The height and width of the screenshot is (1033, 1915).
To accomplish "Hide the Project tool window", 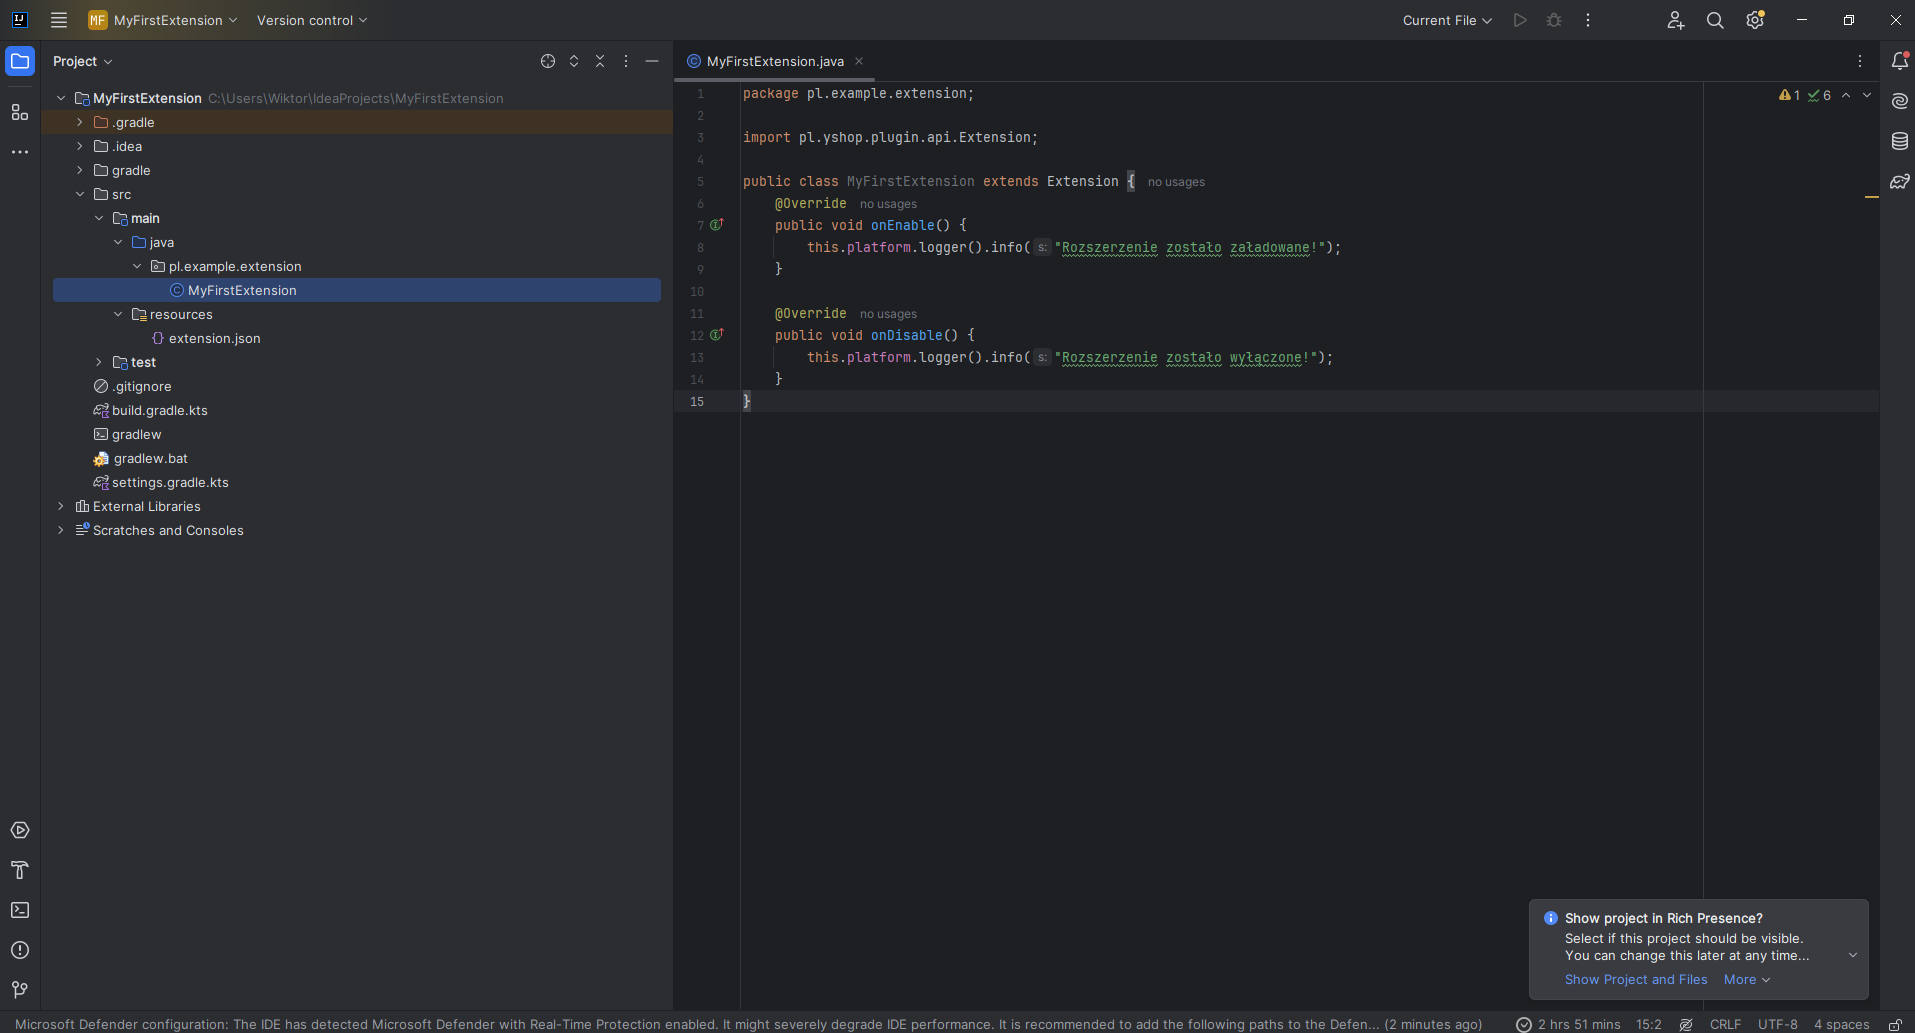I will click(652, 61).
